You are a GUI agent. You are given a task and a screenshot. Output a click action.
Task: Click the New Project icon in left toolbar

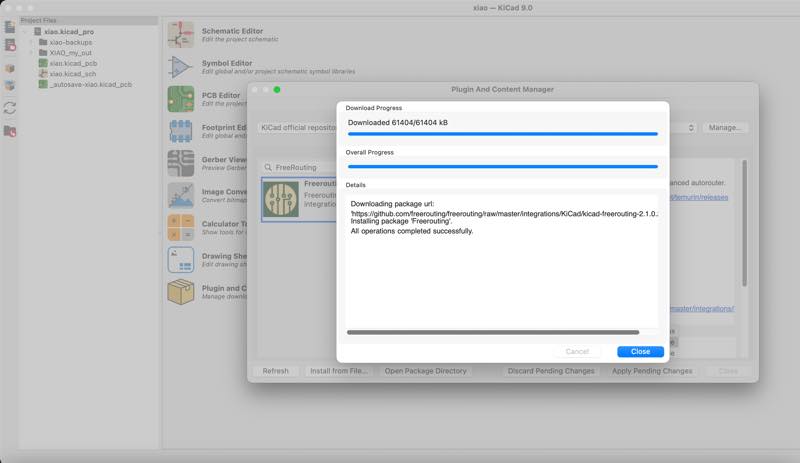(10, 27)
